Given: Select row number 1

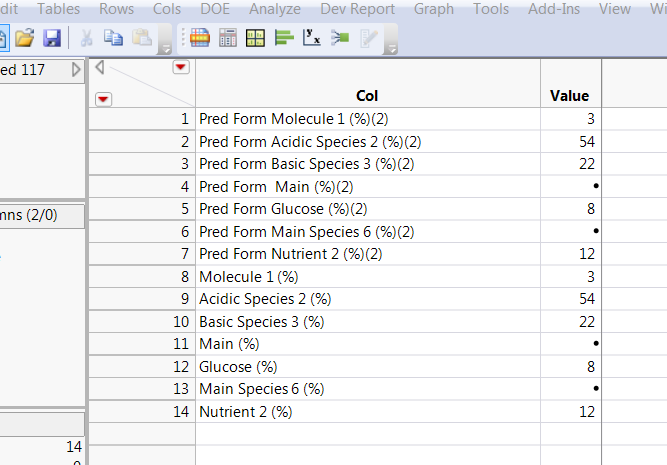Looking at the screenshot, I should point(142,119).
